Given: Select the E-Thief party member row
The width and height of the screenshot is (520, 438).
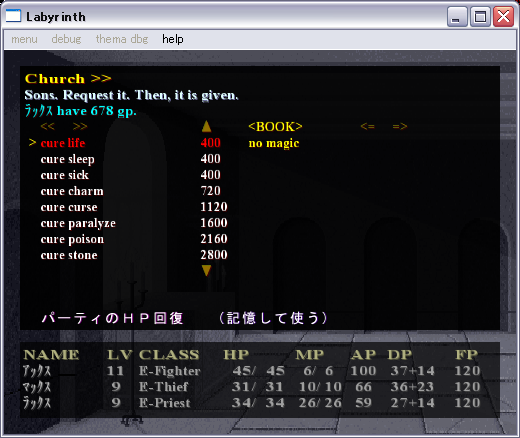Looking at the screenshot, I should point(252,387).
